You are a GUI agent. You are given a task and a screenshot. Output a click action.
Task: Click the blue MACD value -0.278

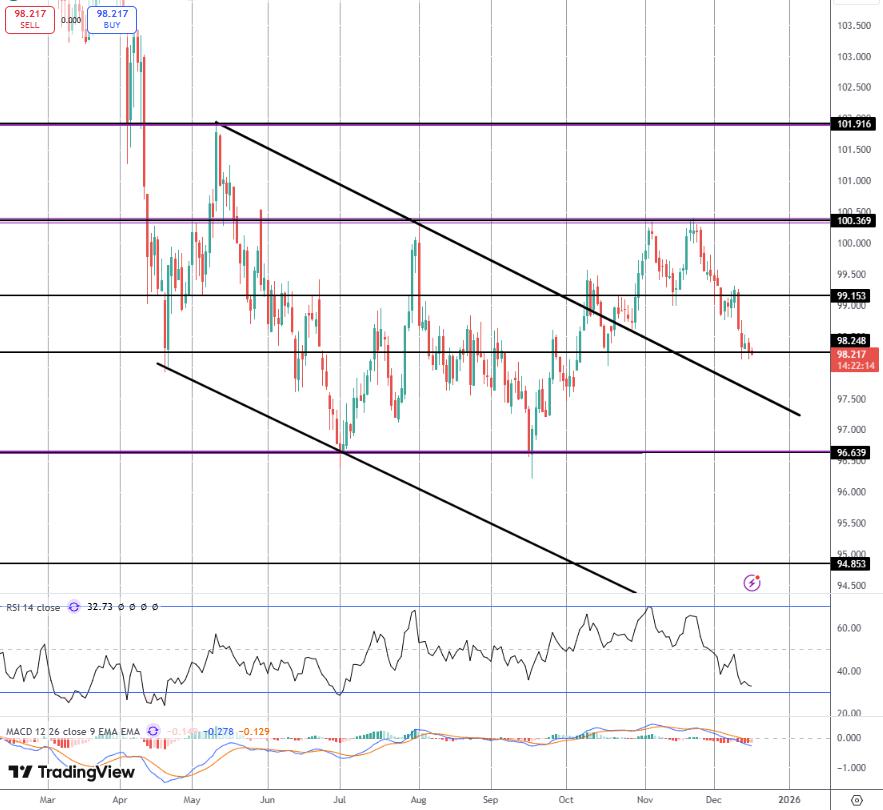(x=218, y=731)
